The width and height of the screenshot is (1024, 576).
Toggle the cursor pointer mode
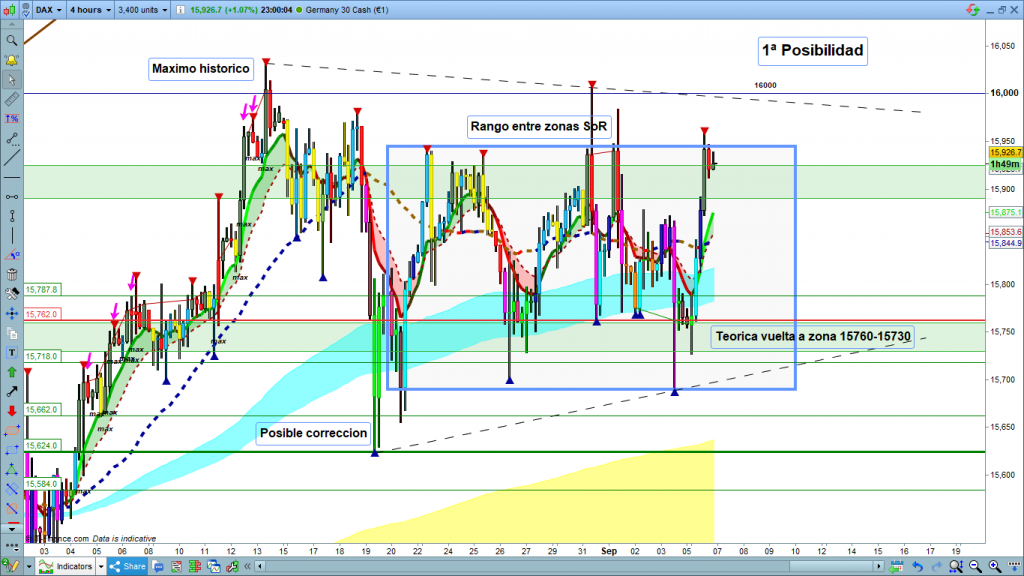(12, 80)
